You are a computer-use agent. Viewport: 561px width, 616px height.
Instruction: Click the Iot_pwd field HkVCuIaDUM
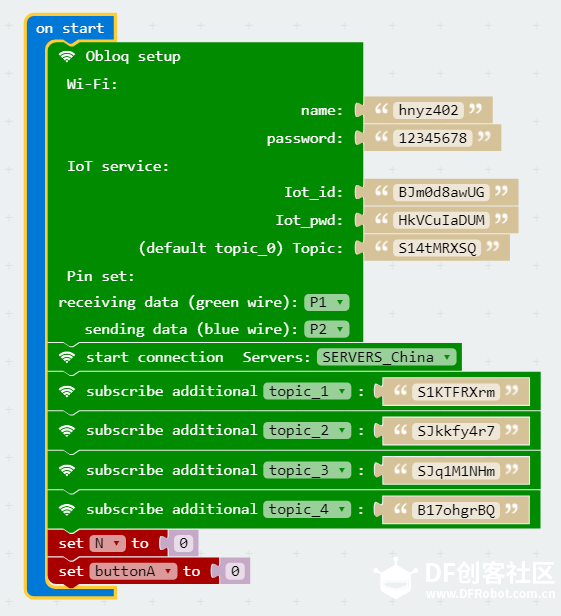(x=441, y=220)
